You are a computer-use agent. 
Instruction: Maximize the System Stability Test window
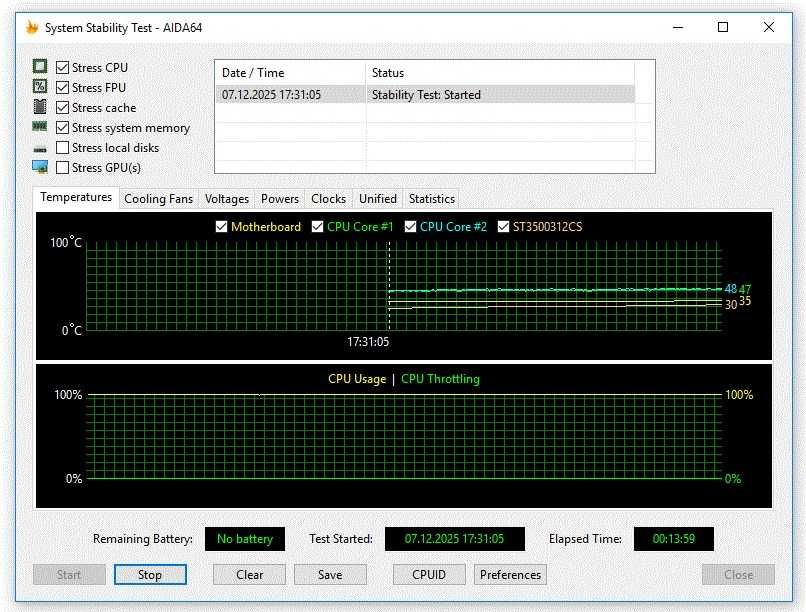[x=723, y=27]
